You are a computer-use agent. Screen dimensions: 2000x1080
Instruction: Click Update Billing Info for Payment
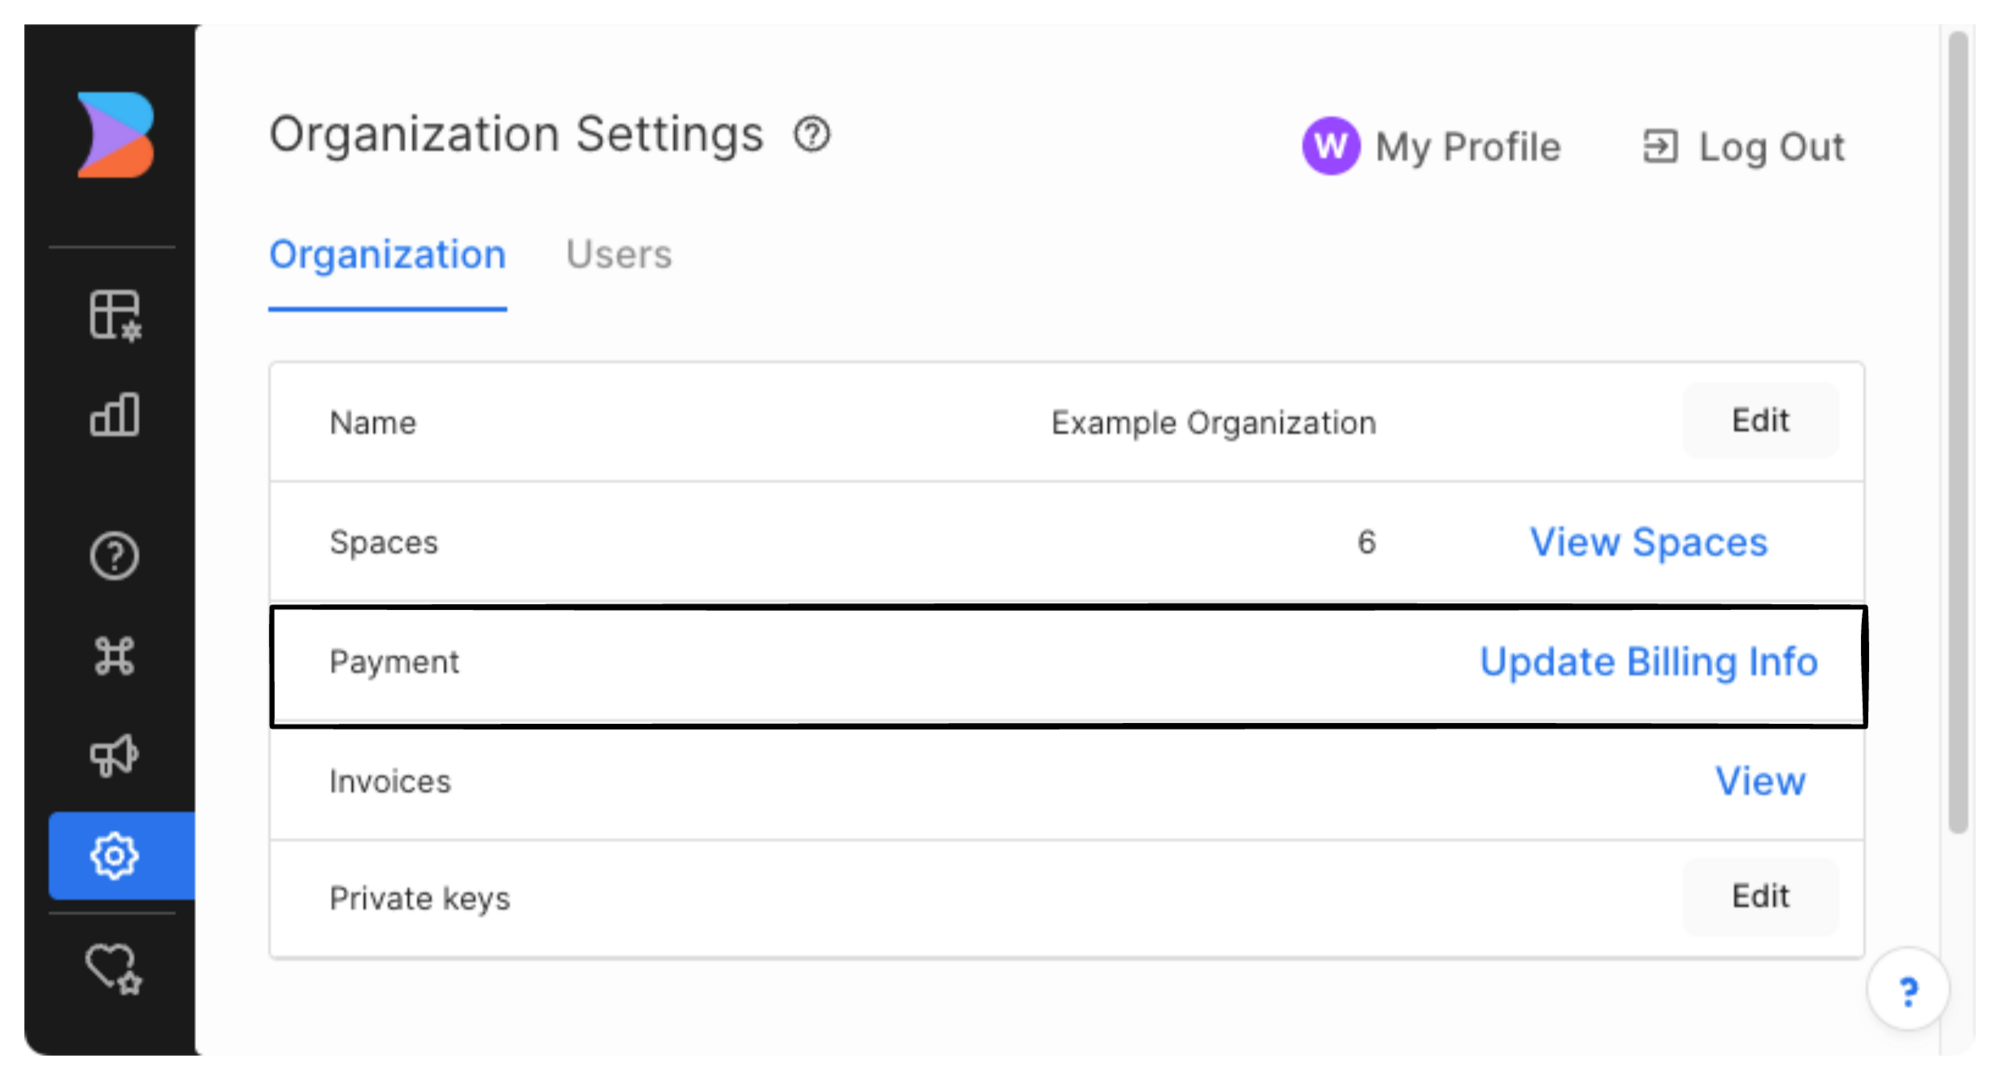click(x=1650, y=661)
